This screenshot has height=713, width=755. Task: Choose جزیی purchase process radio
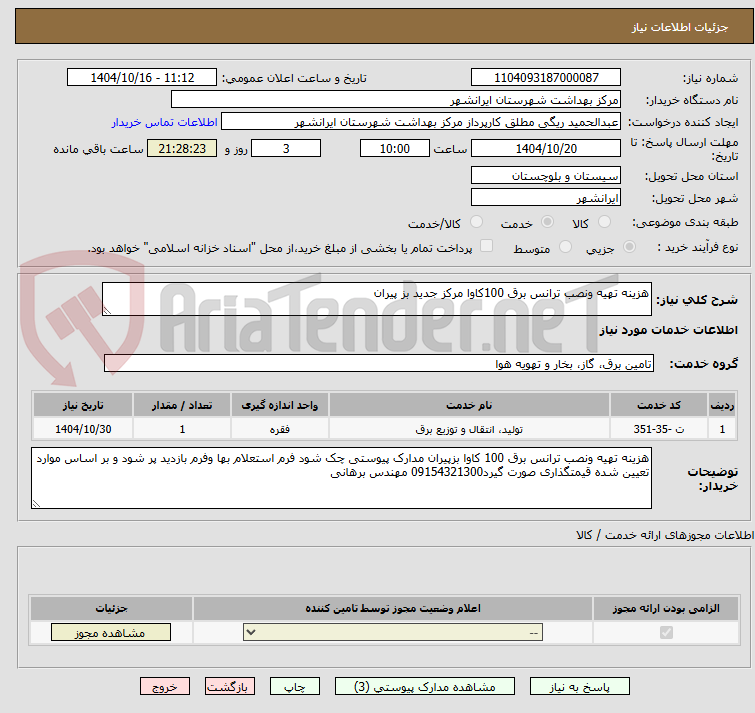[629, 247]
